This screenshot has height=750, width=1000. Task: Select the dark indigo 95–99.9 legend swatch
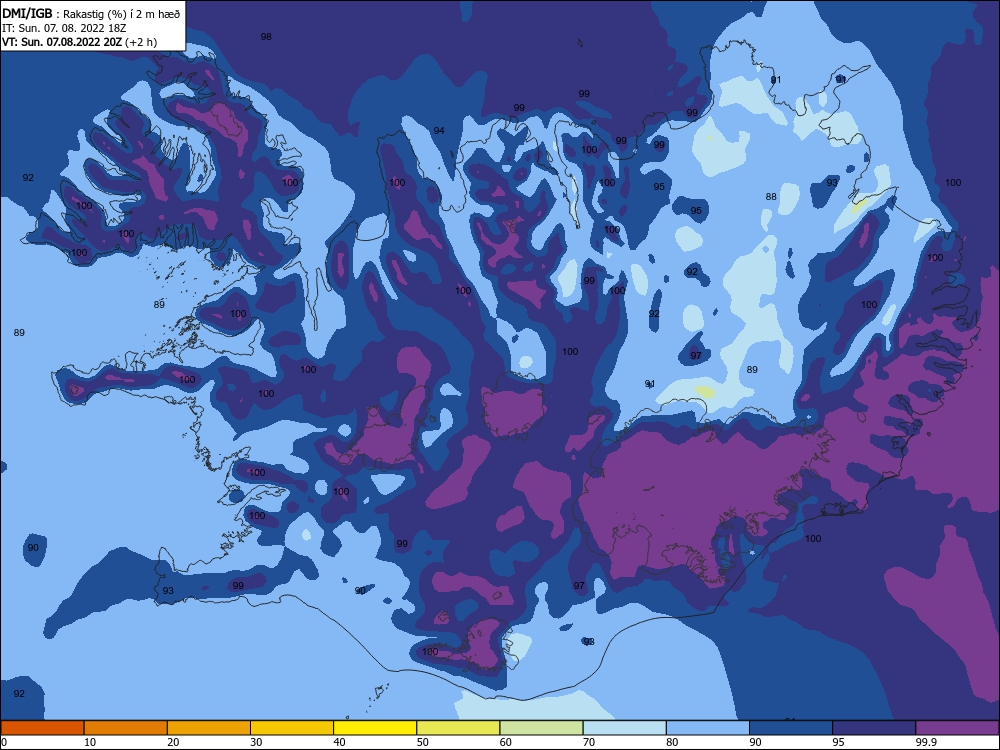pos(874,728)
